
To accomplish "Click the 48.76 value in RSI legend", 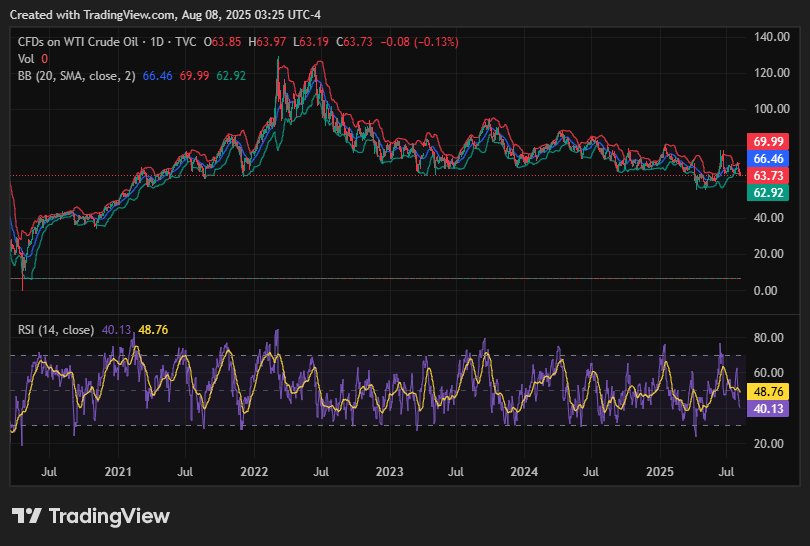I will (153, 330).
